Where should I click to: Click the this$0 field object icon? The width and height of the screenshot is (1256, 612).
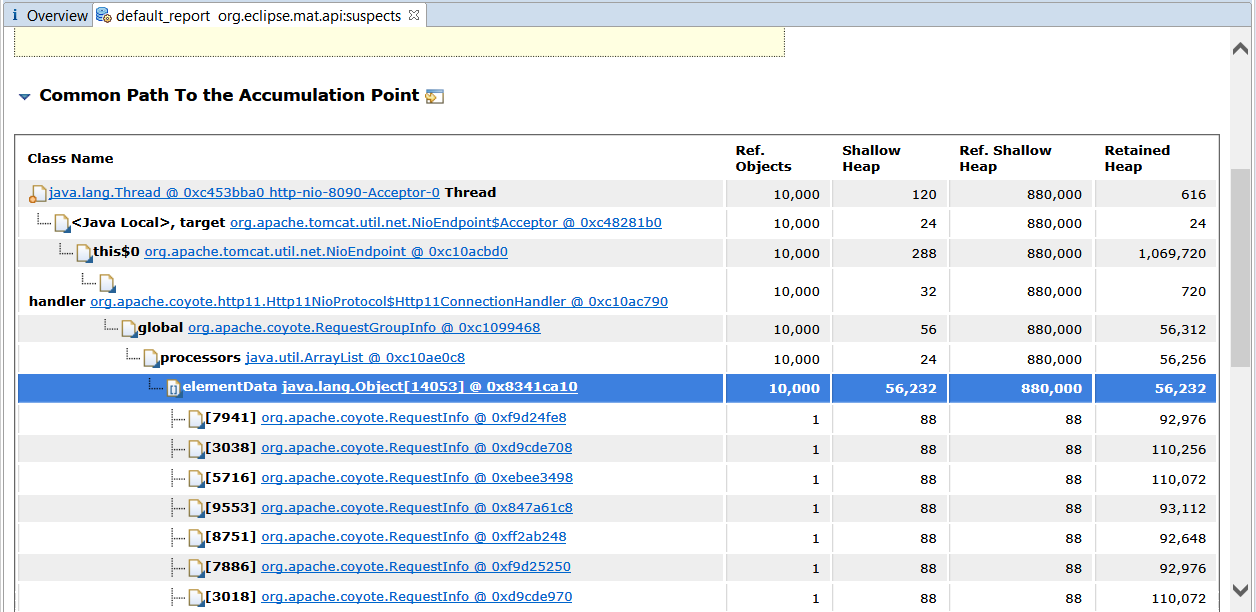(84, 253)
